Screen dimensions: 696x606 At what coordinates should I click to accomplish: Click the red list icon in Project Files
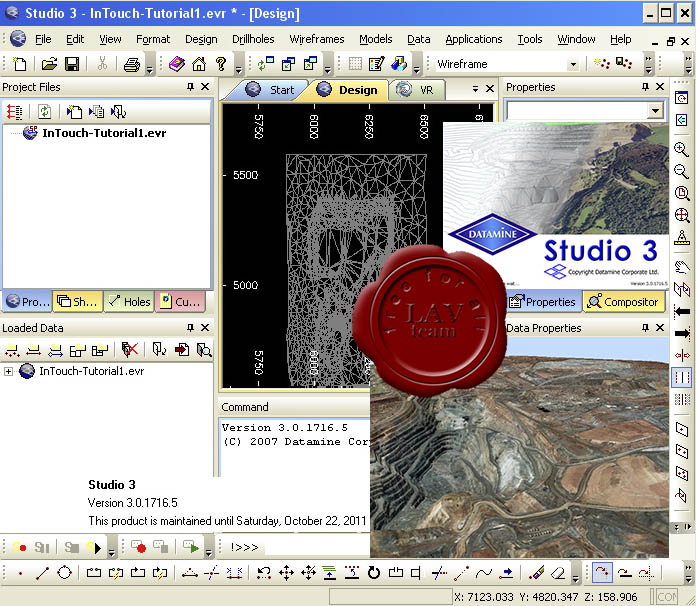point(14,112)
